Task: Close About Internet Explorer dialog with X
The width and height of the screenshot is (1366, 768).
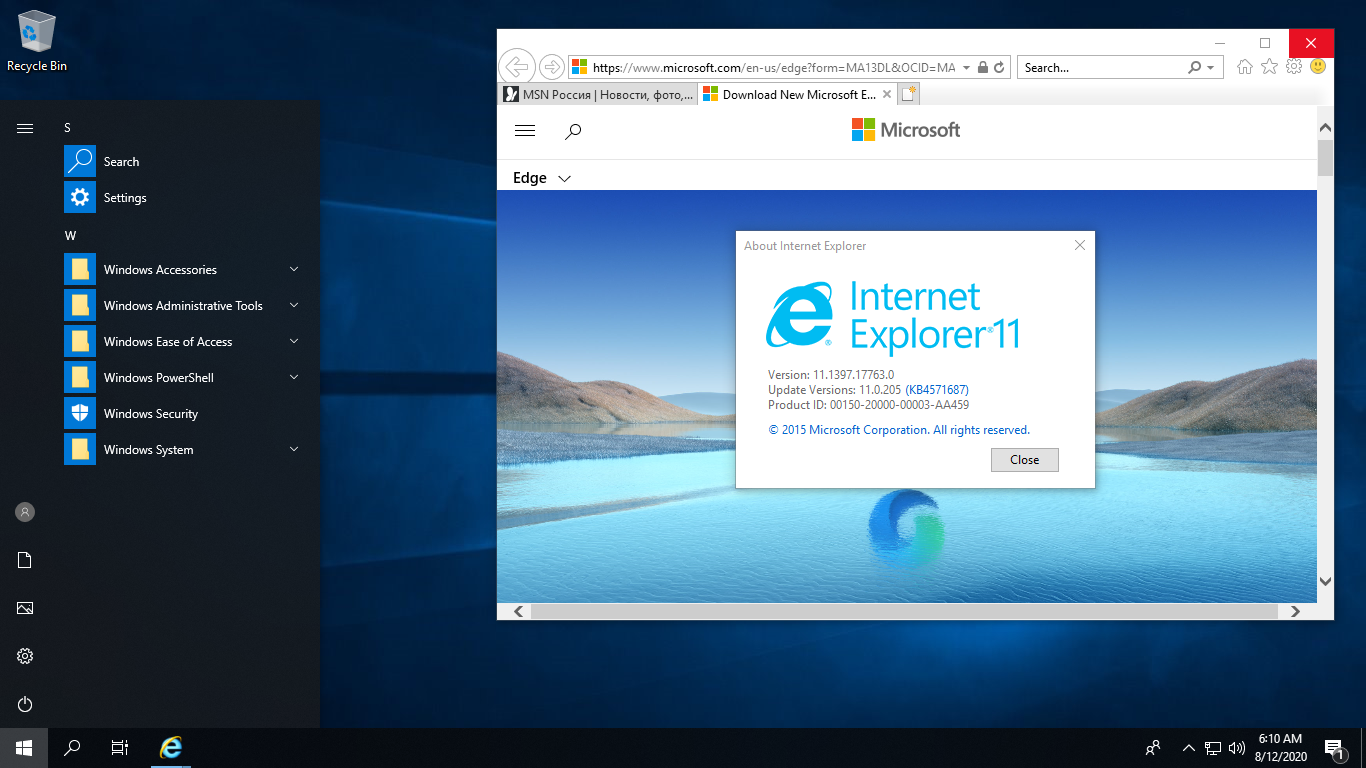Action: (1080, 245)
